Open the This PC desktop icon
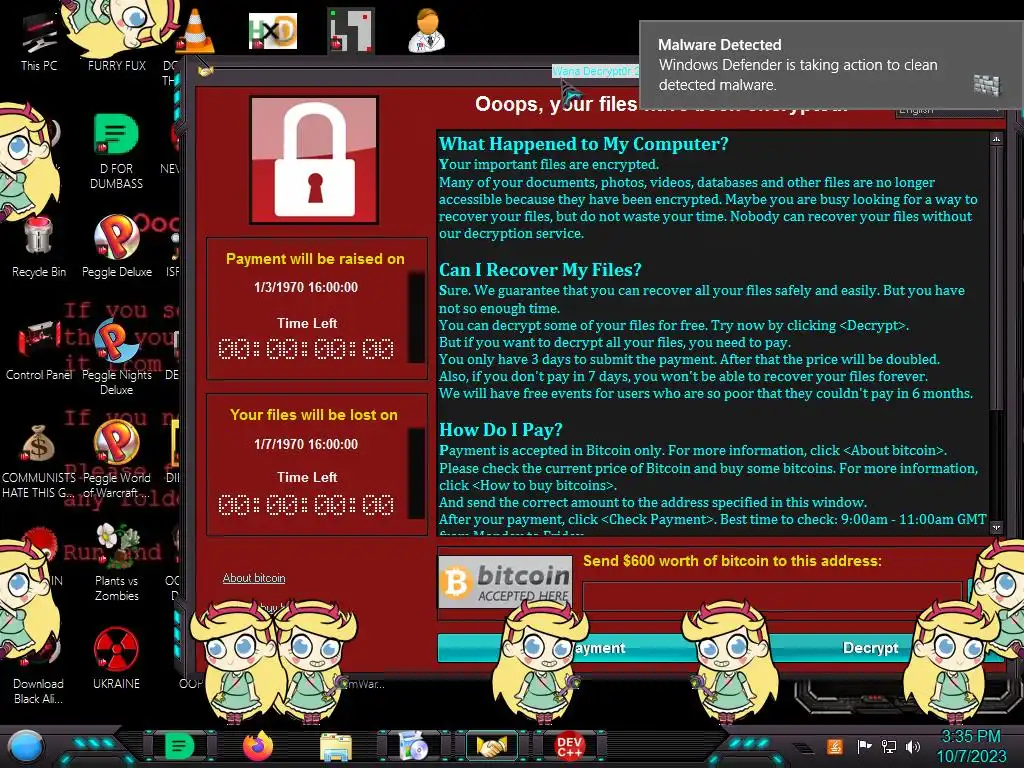 (x=39, y=38)
